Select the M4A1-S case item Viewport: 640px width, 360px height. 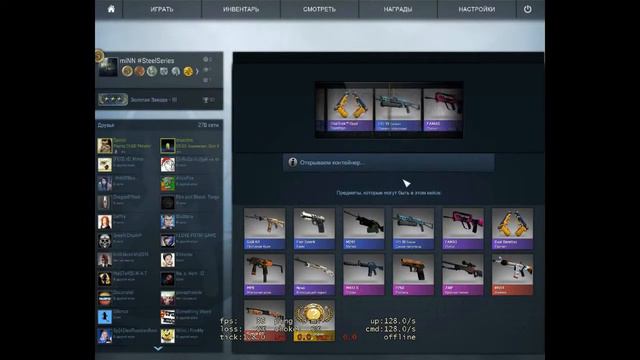tap(364, 275)
